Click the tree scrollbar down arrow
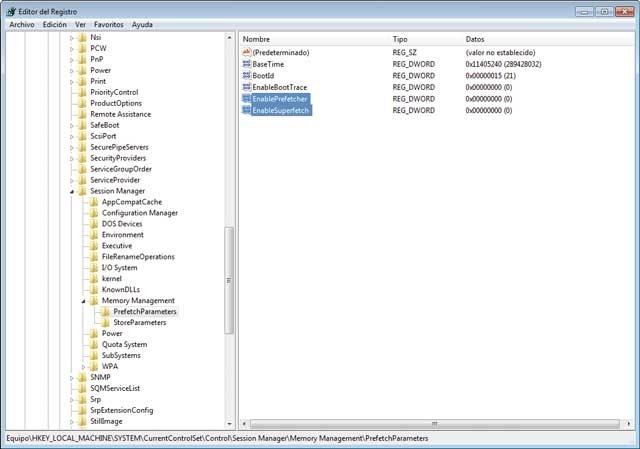Image resolution: width=640 pixels, height=449 pixels. coord(229,424)
